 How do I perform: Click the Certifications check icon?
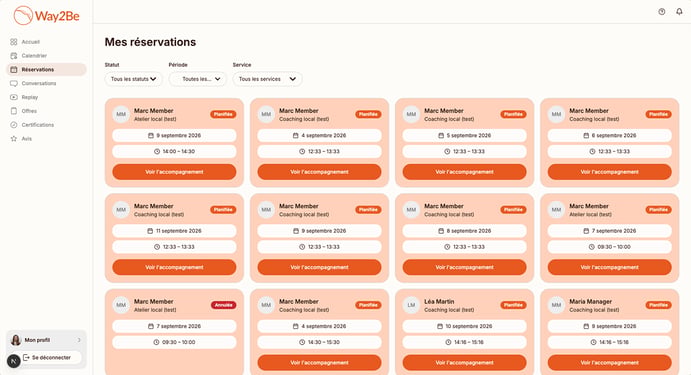(x=14, y=125)
